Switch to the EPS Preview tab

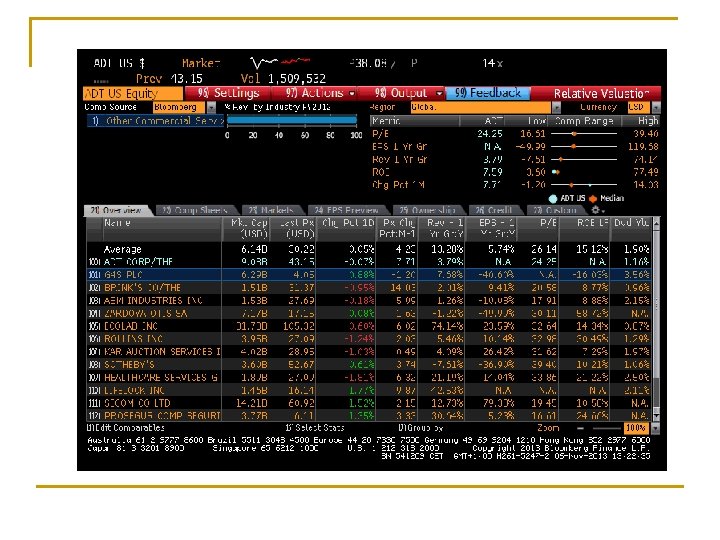[346, 210]
